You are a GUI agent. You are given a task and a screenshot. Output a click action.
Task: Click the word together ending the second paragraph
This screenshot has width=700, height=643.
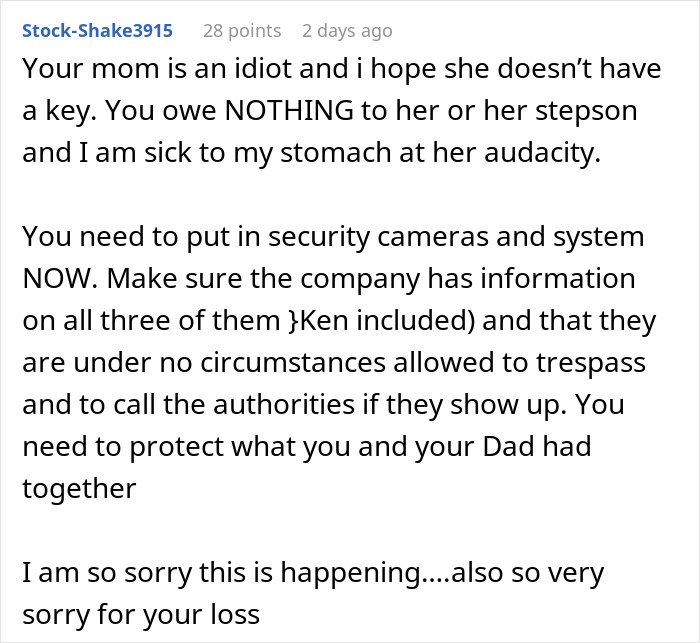click(79, 489)
